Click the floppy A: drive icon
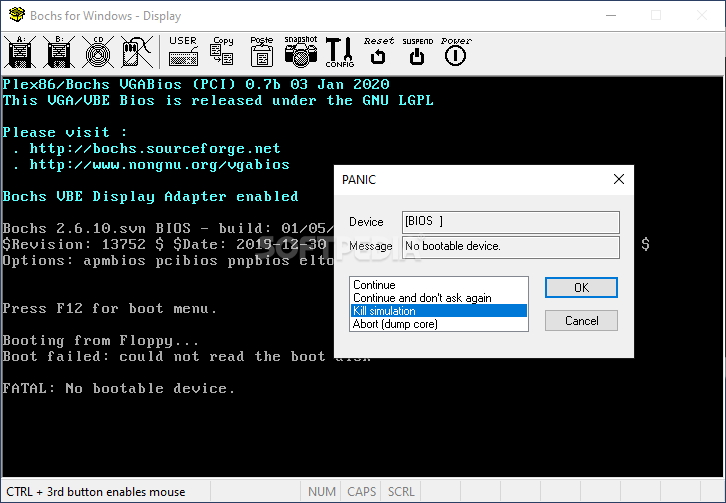 [x=20, y=52]
